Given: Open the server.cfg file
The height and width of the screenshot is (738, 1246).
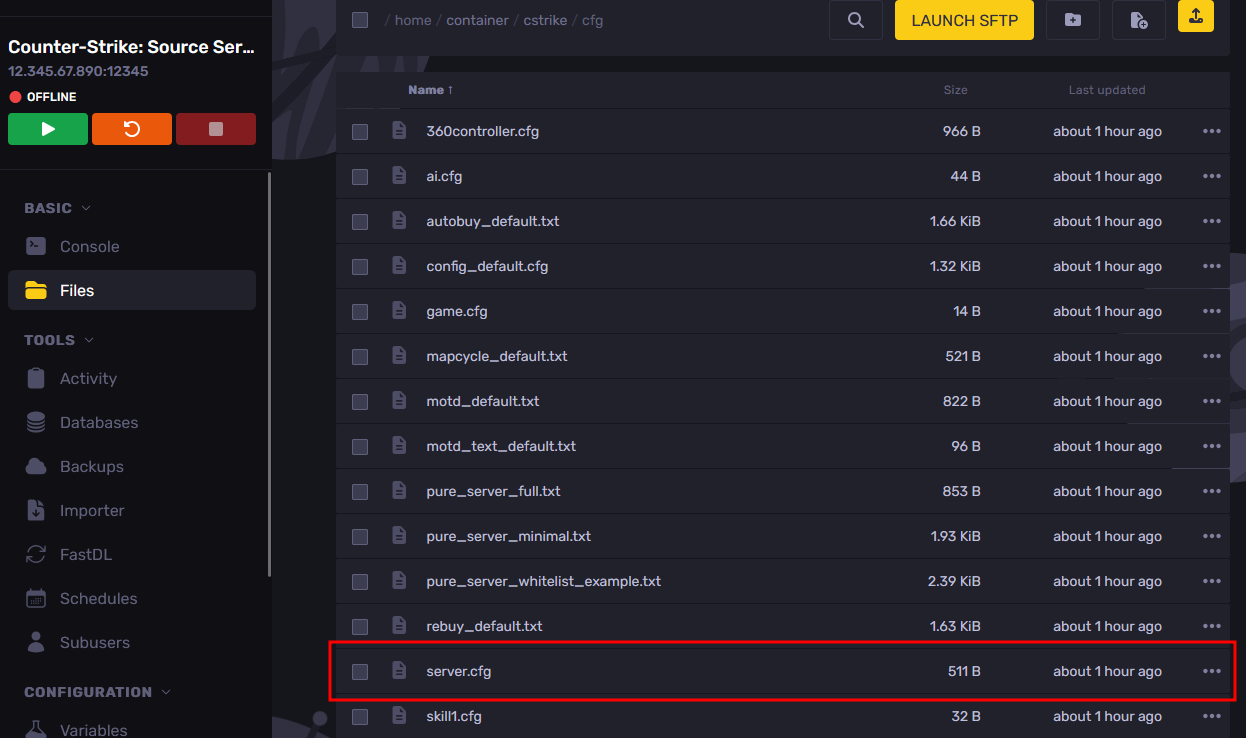Looking at the screenshot, I should (458, 671).
